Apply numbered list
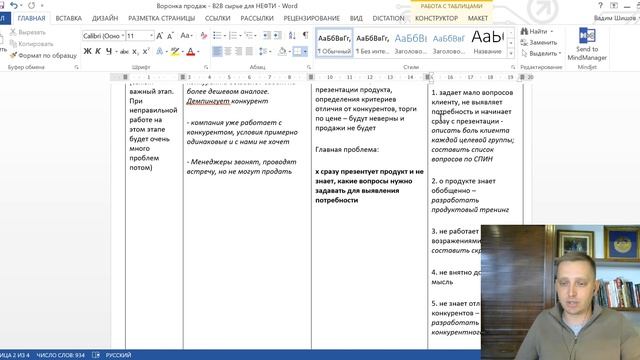640x360 pixels. (x=233, y=36)
